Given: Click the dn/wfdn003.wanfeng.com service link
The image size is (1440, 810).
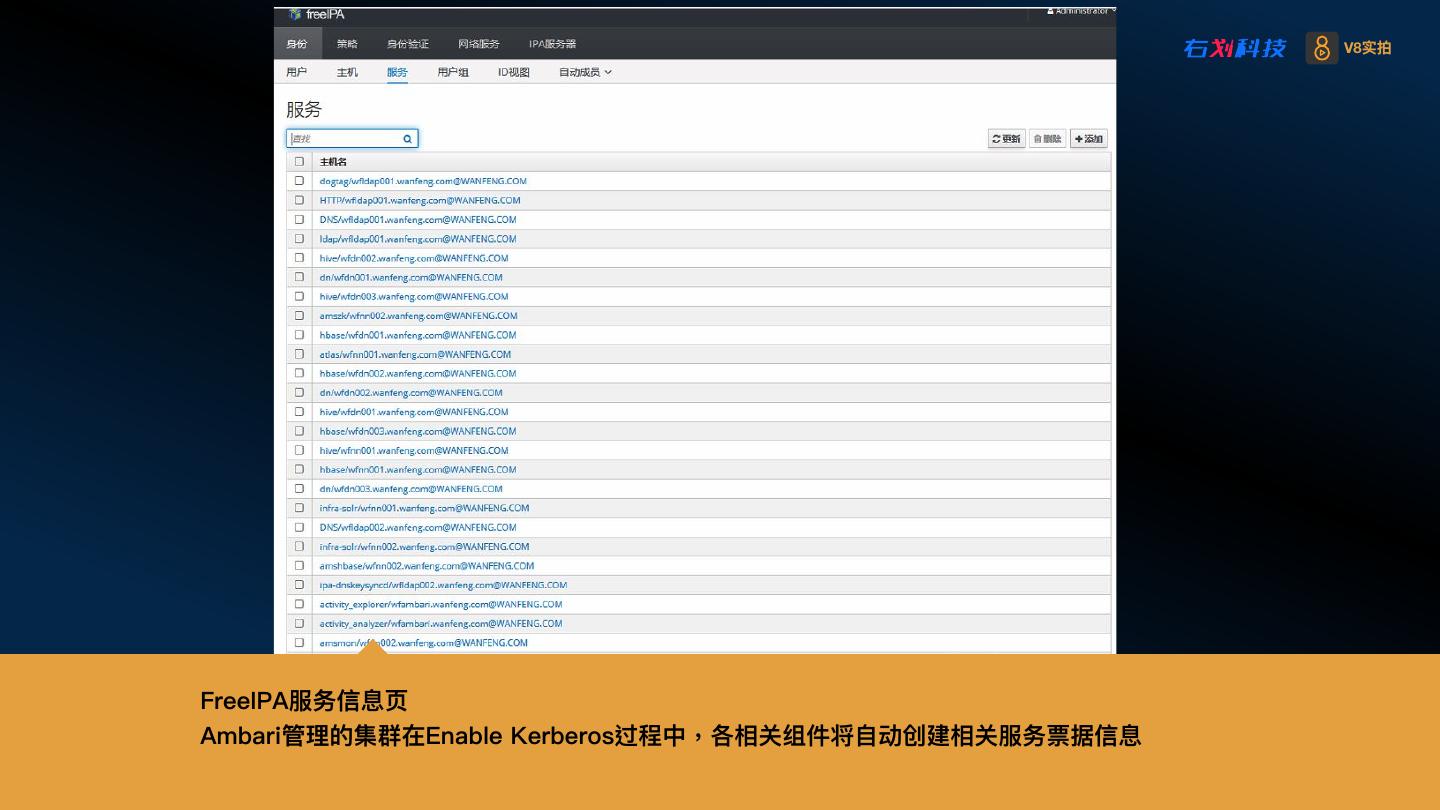Looking at the screenshot, I should (411, 489).
